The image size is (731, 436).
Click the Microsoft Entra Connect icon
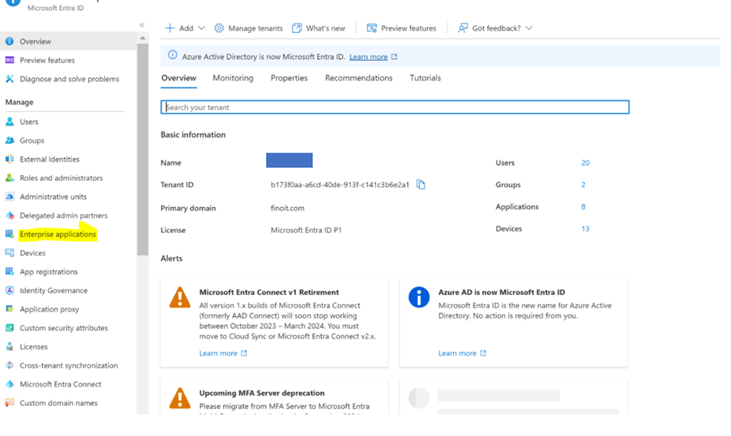click(10, 384)
